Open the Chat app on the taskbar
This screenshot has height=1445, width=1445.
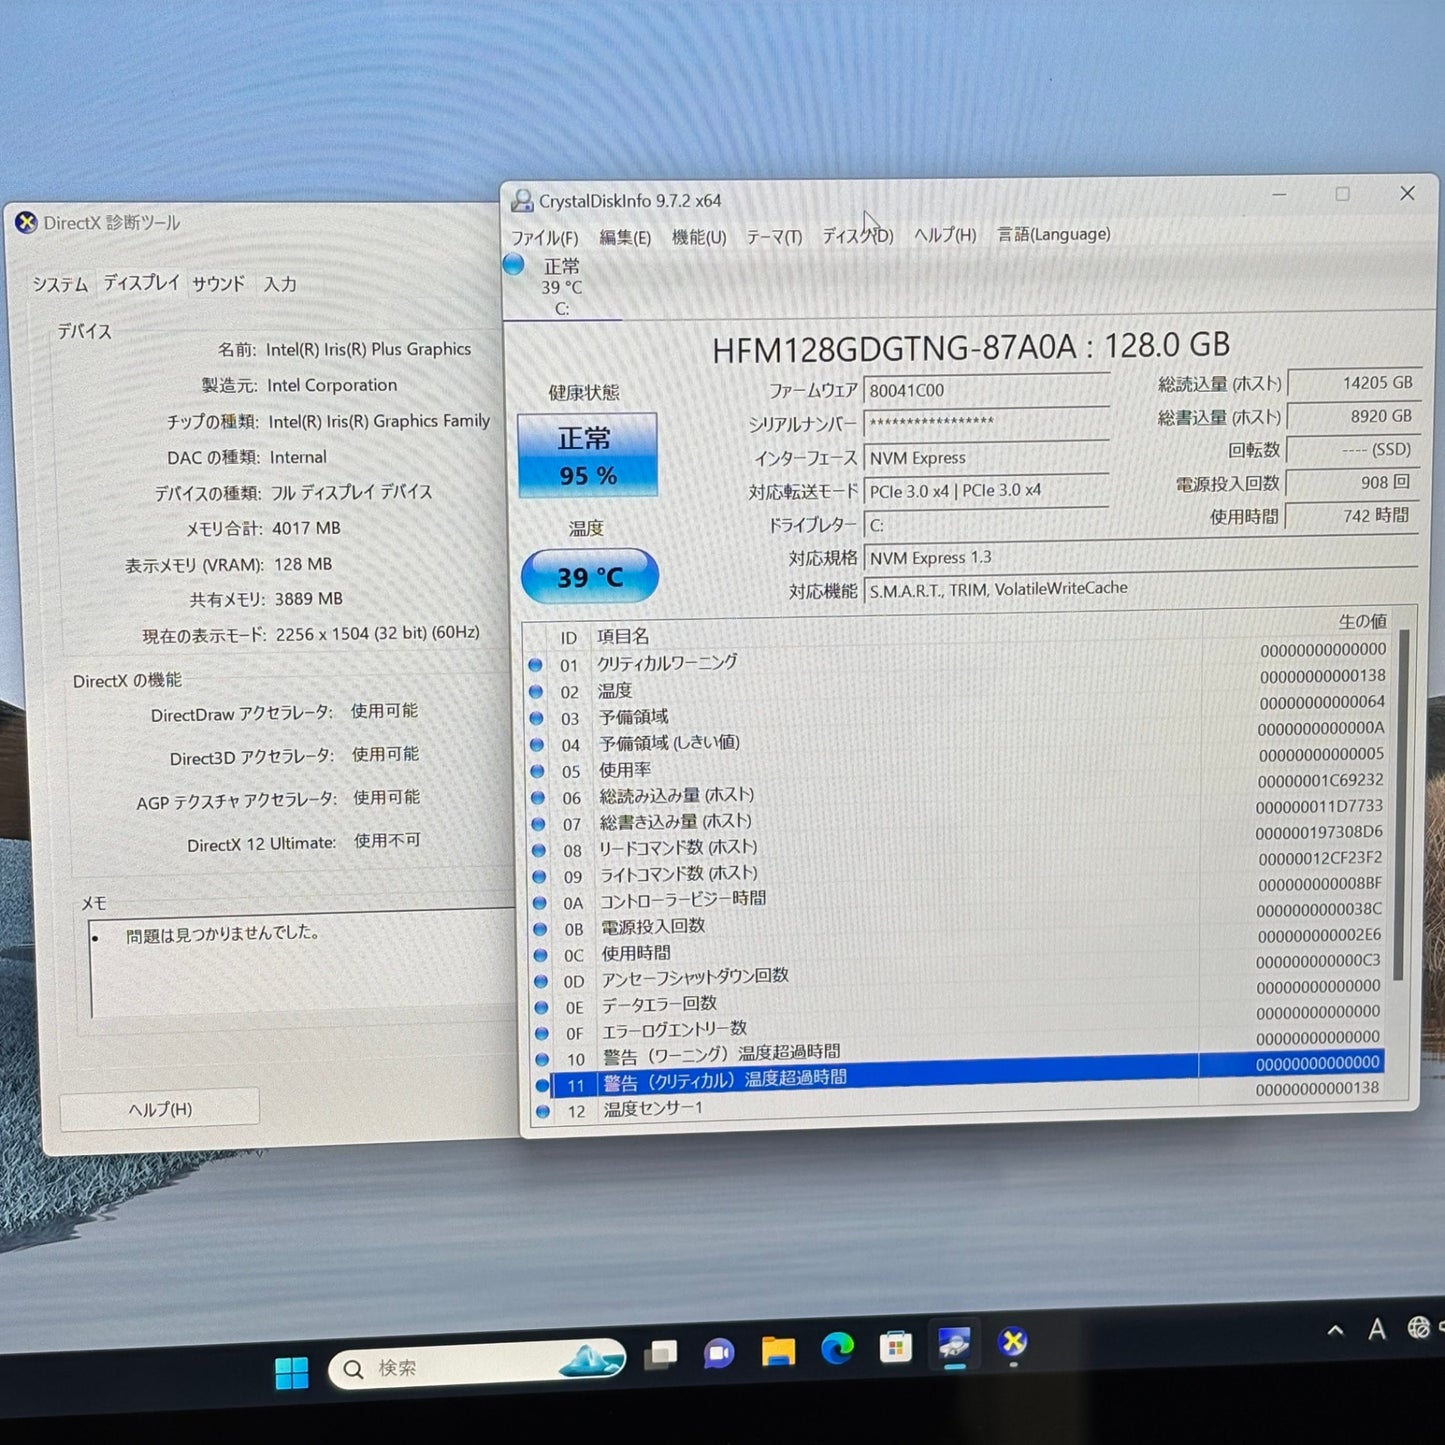click(718, 1354)
